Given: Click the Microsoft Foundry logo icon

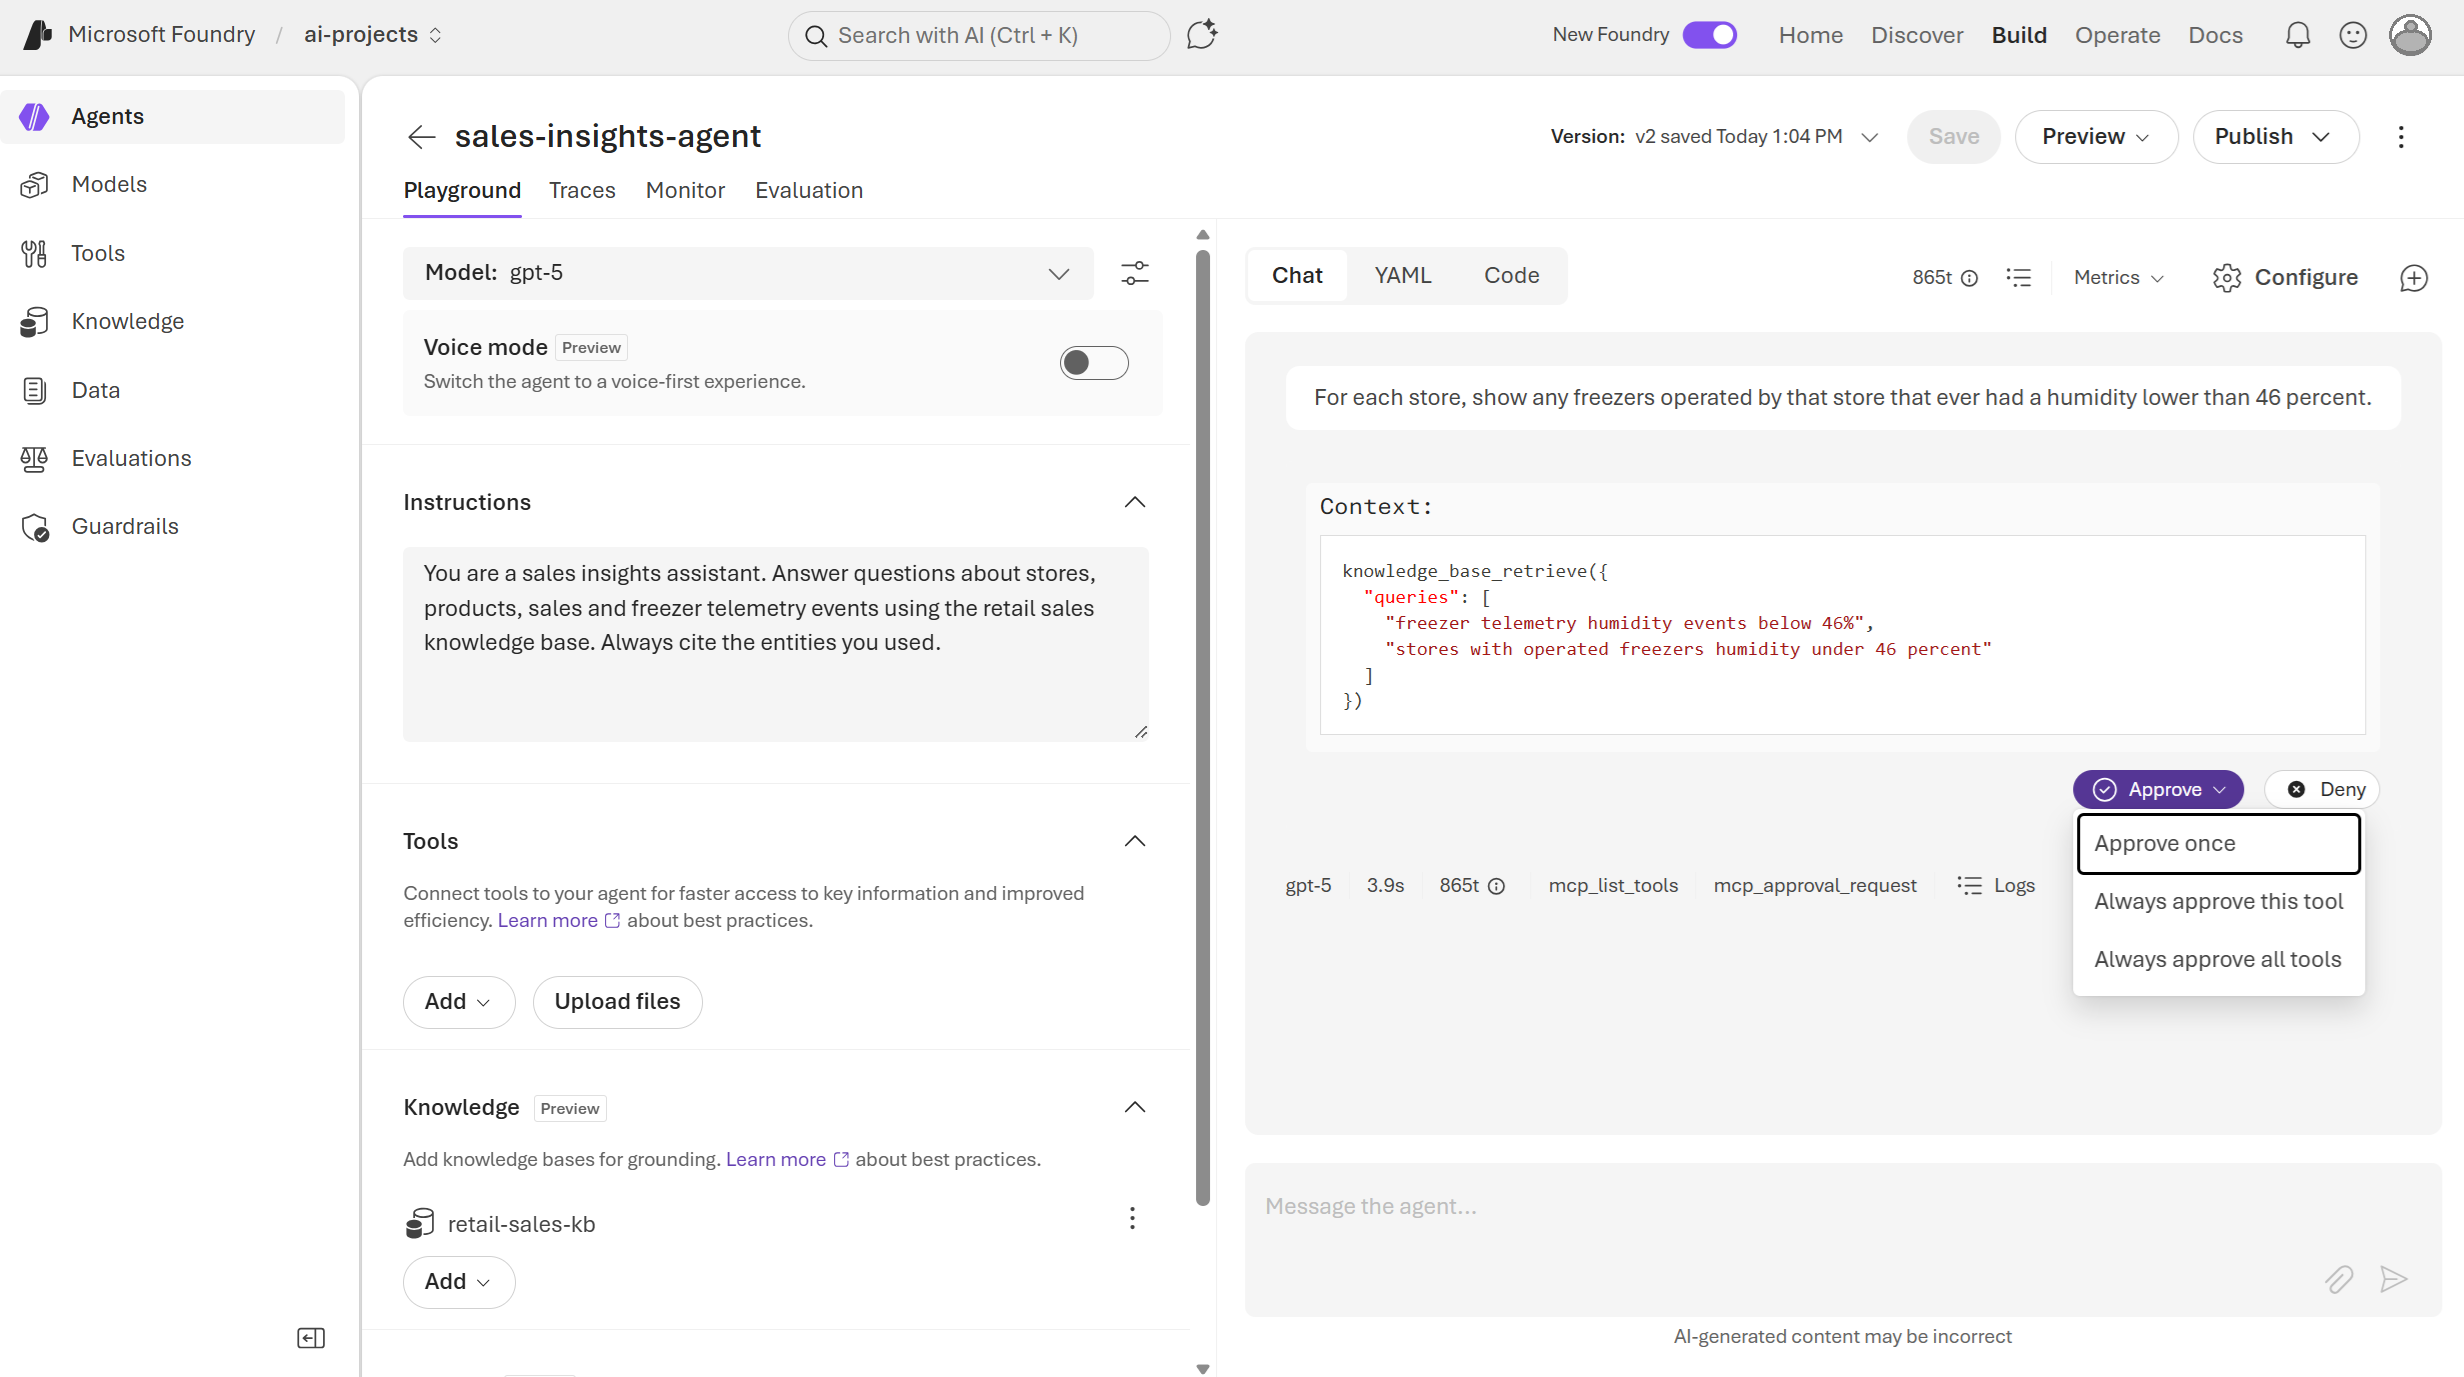Looking at the screenshot, I should 38,35.
